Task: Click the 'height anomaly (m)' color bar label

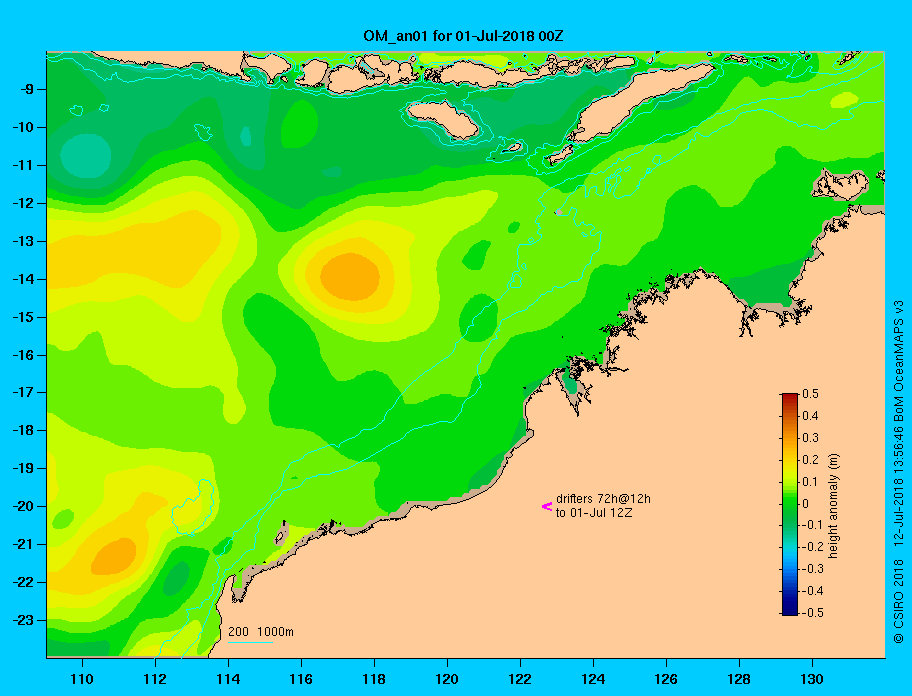Action: (833, 506)
